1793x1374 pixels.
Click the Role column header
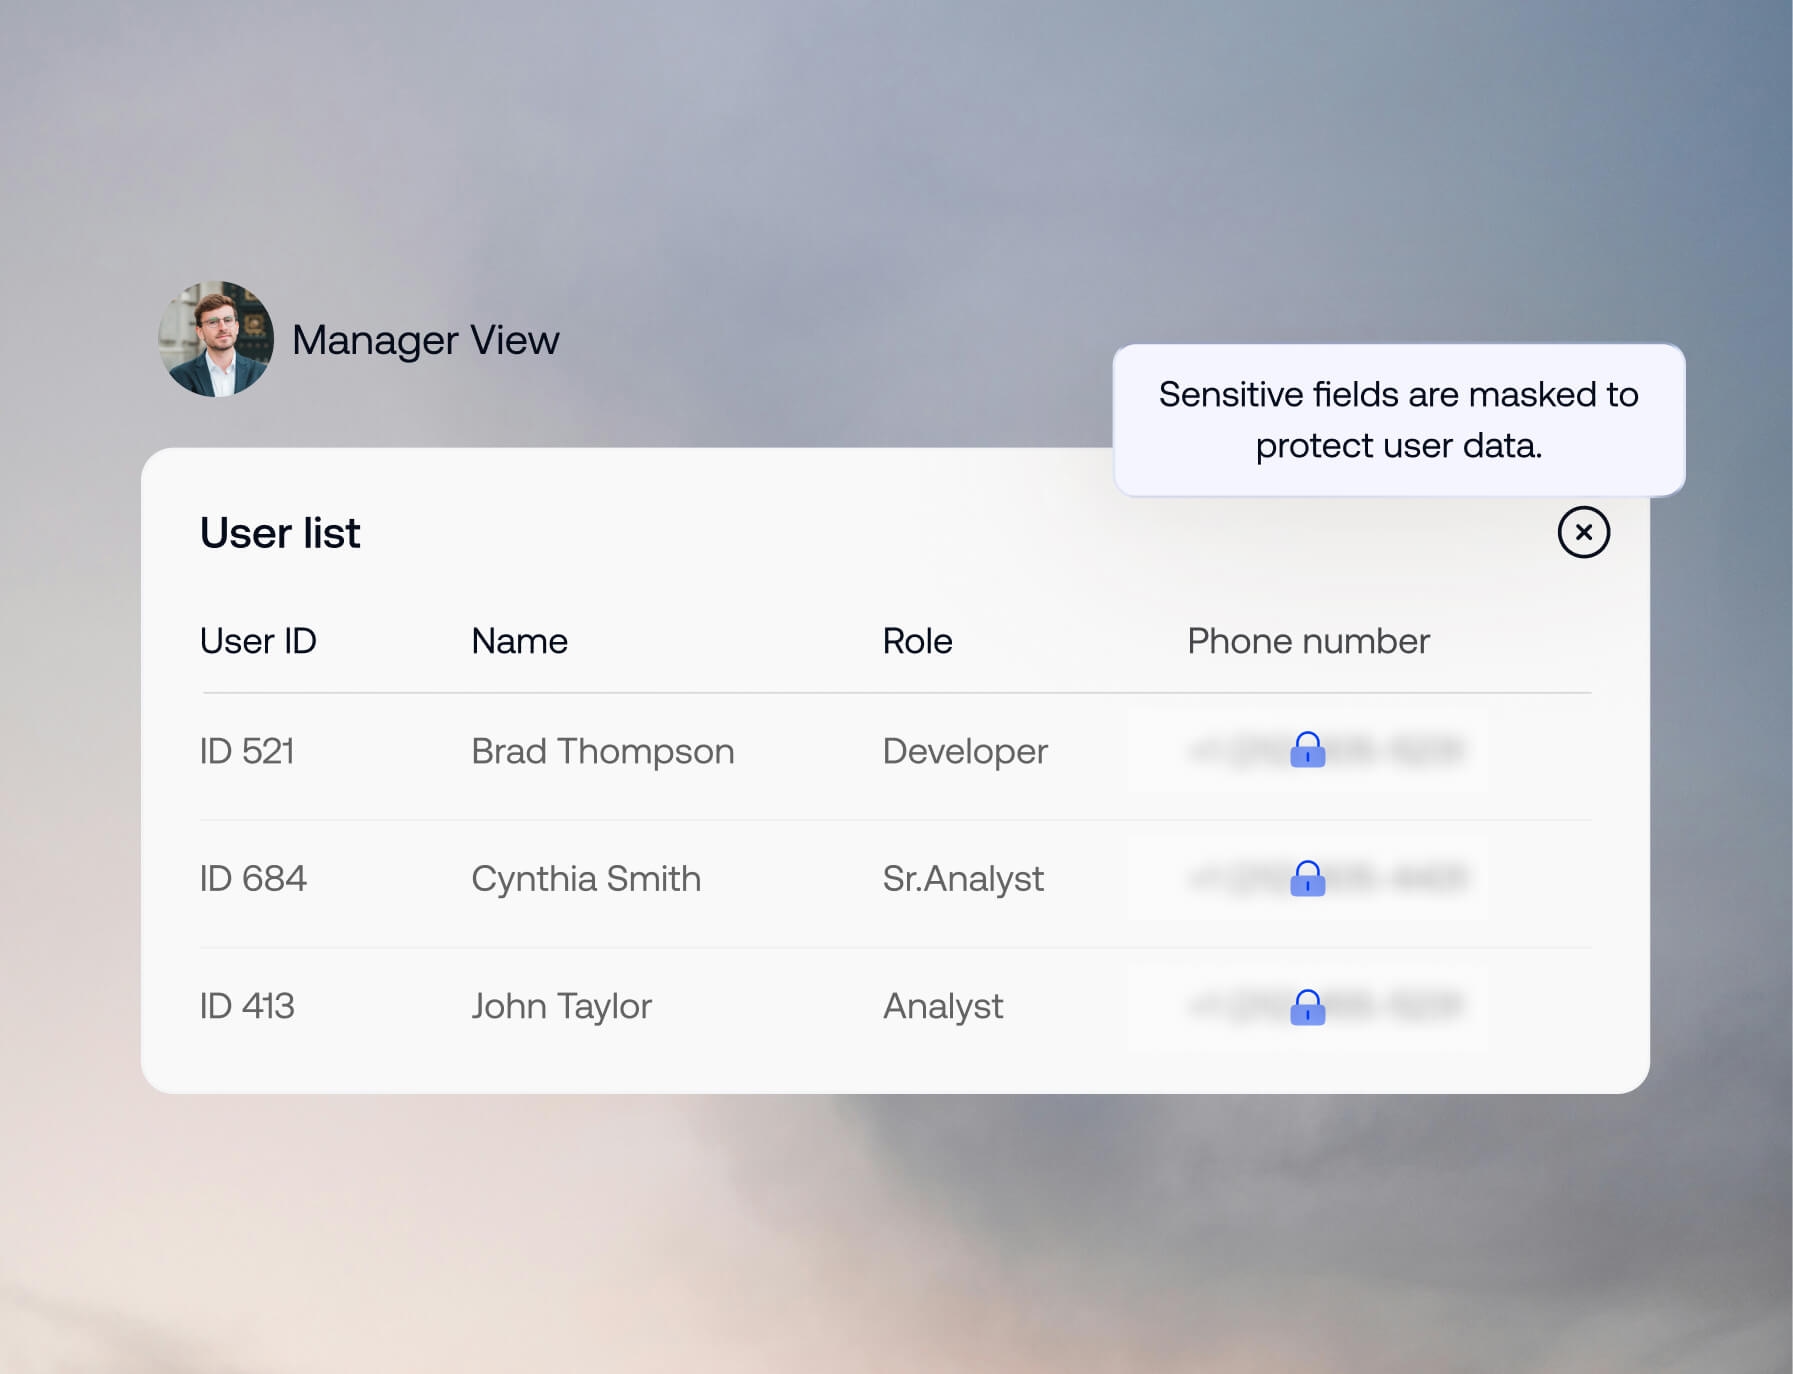pos(917,641)
